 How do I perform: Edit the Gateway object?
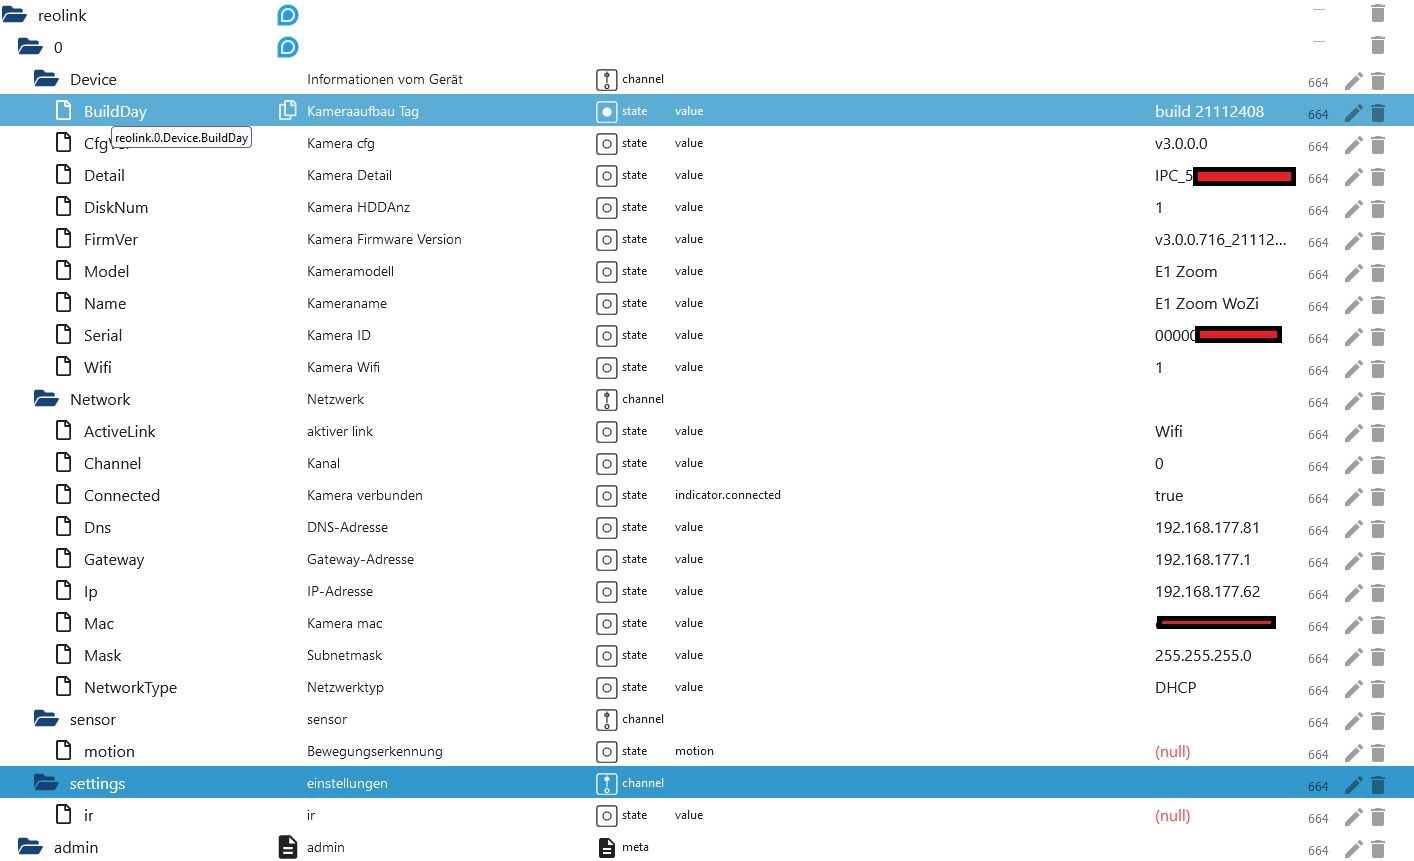[1353, 561]
